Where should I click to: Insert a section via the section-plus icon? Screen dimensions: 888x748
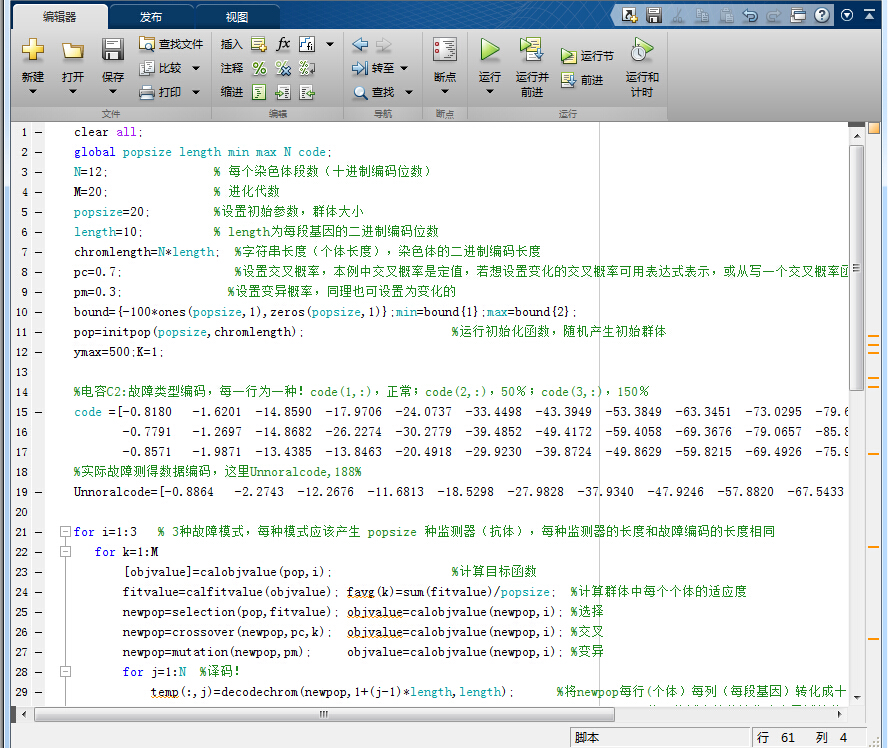(x=259, y=44)
